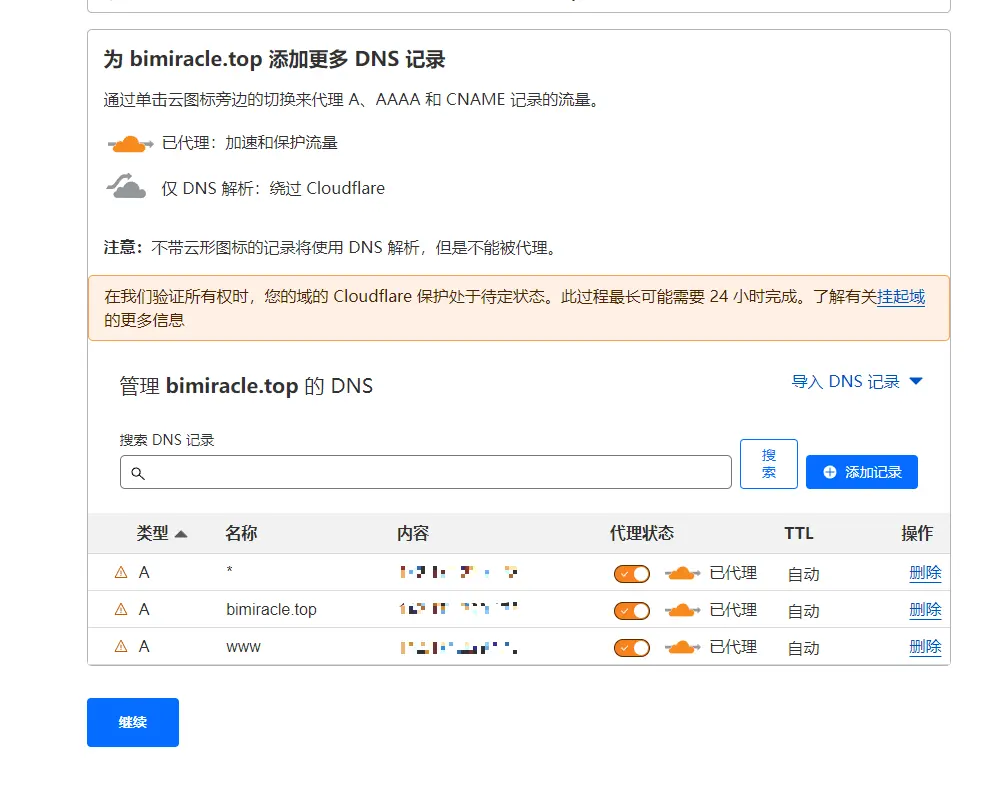Screen dimensions: 1008x794
Task: Click the 为 bimiracle.top 添加更多 DNS 记录 heading
Action: [x=274, y=59]
